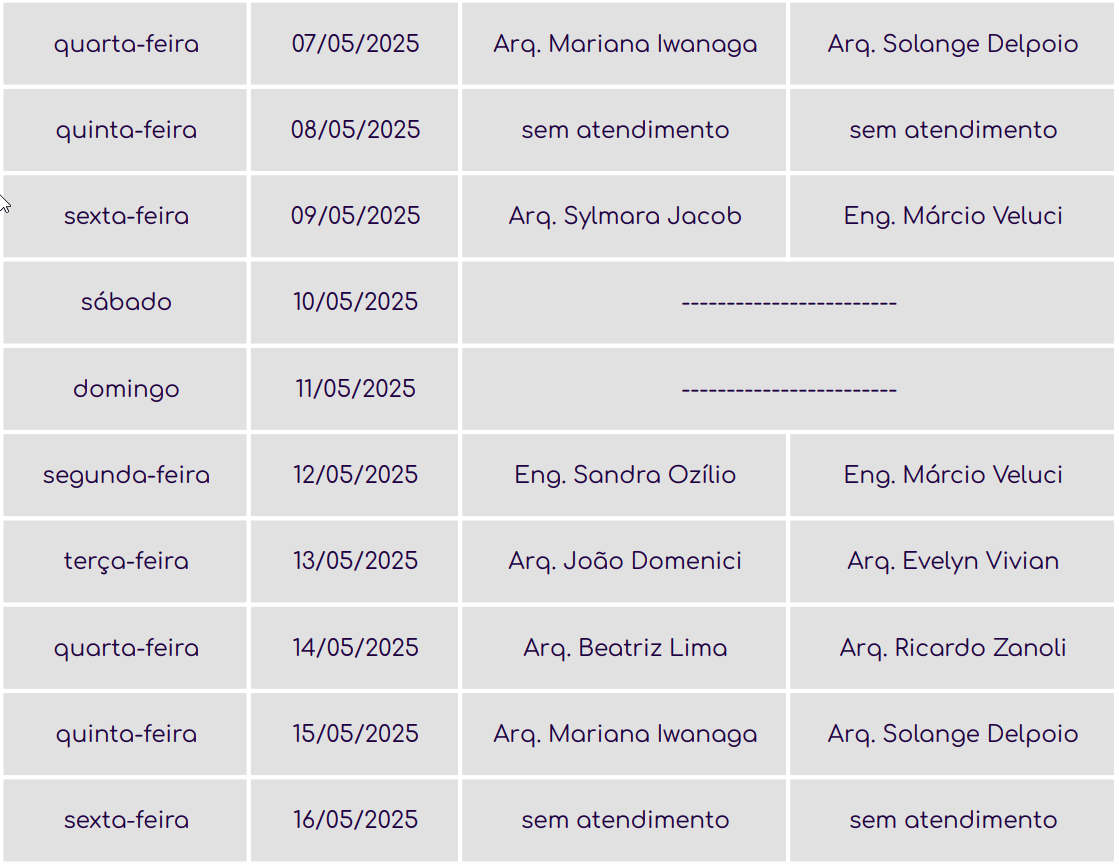Click the segunda-feira cell
The image size is (1119, 864).
(x=126, y=475)
